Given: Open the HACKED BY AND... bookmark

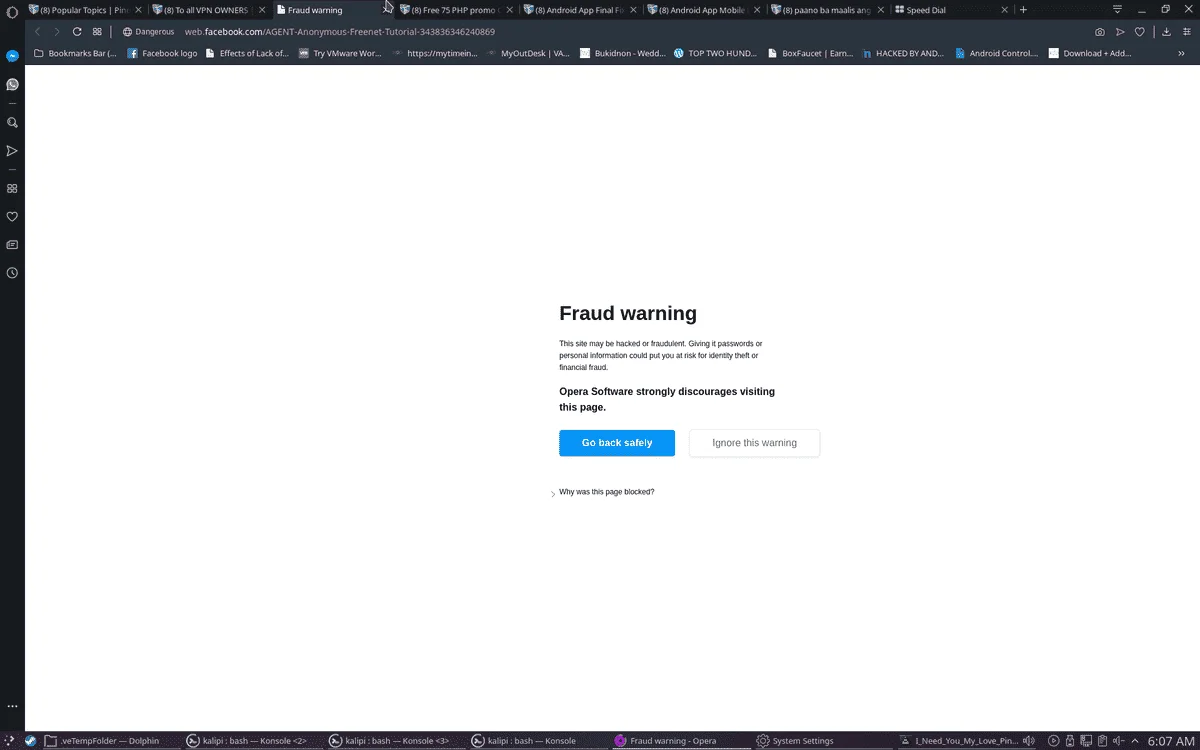Looking at the screenshot, I should (x=903, y=54).
